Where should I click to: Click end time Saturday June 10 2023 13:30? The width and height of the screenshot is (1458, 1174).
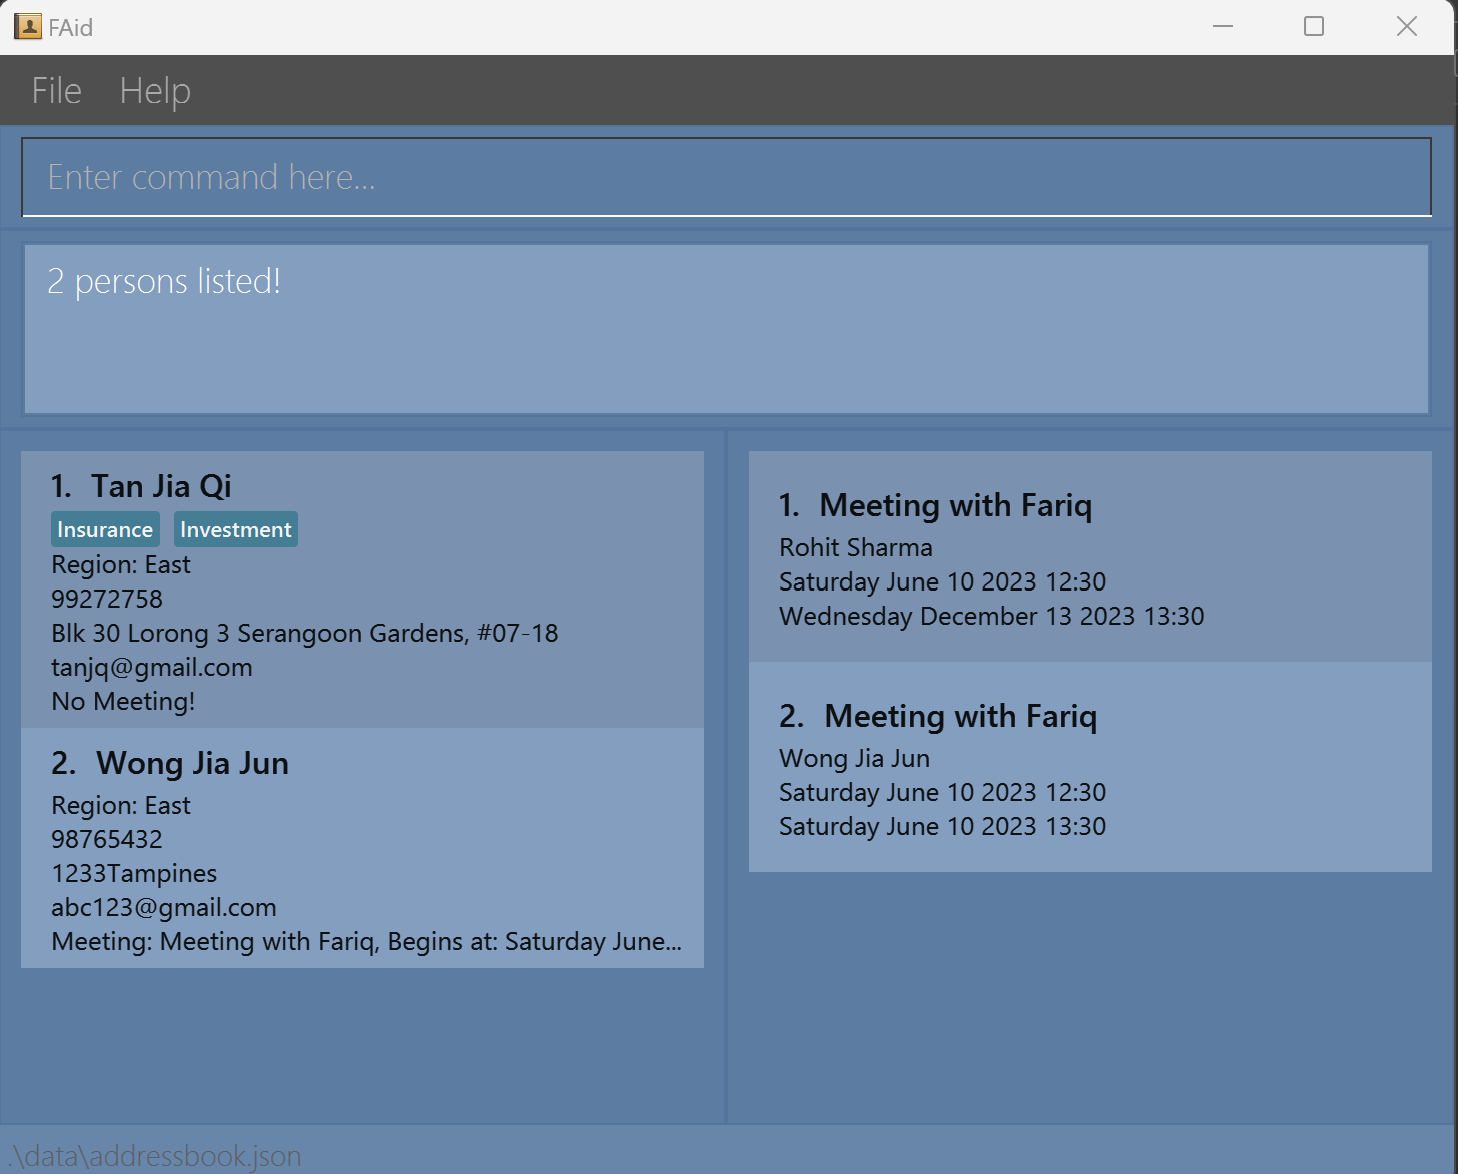pos(943,826)
